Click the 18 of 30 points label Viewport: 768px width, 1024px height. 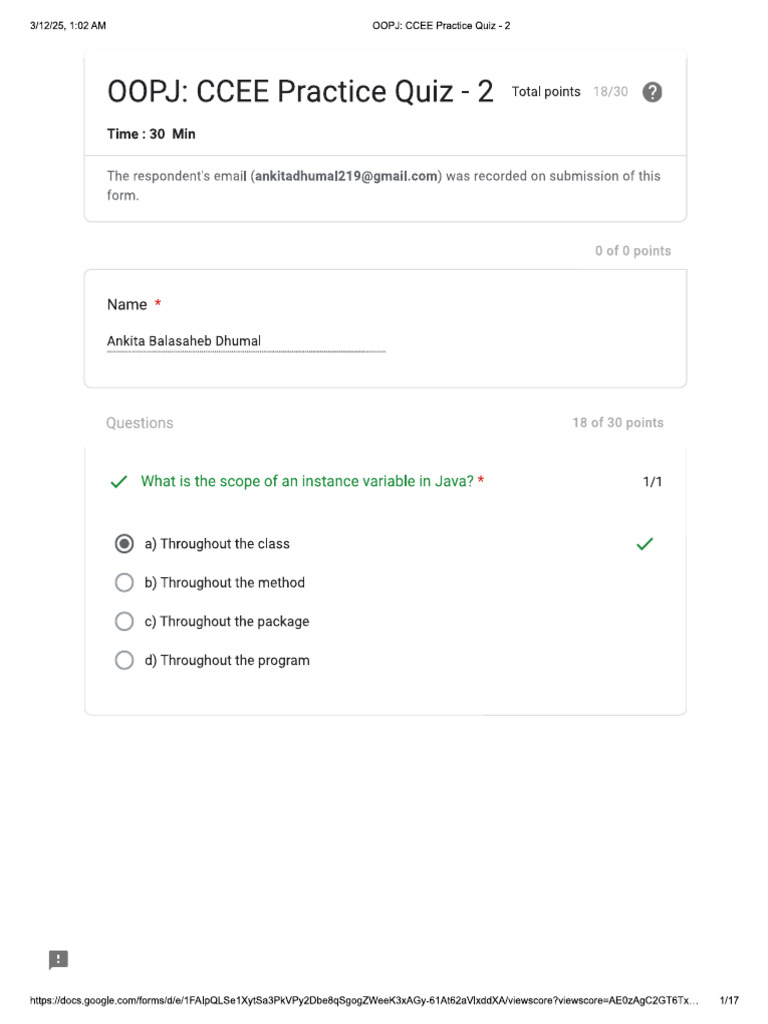pos(617,423)
